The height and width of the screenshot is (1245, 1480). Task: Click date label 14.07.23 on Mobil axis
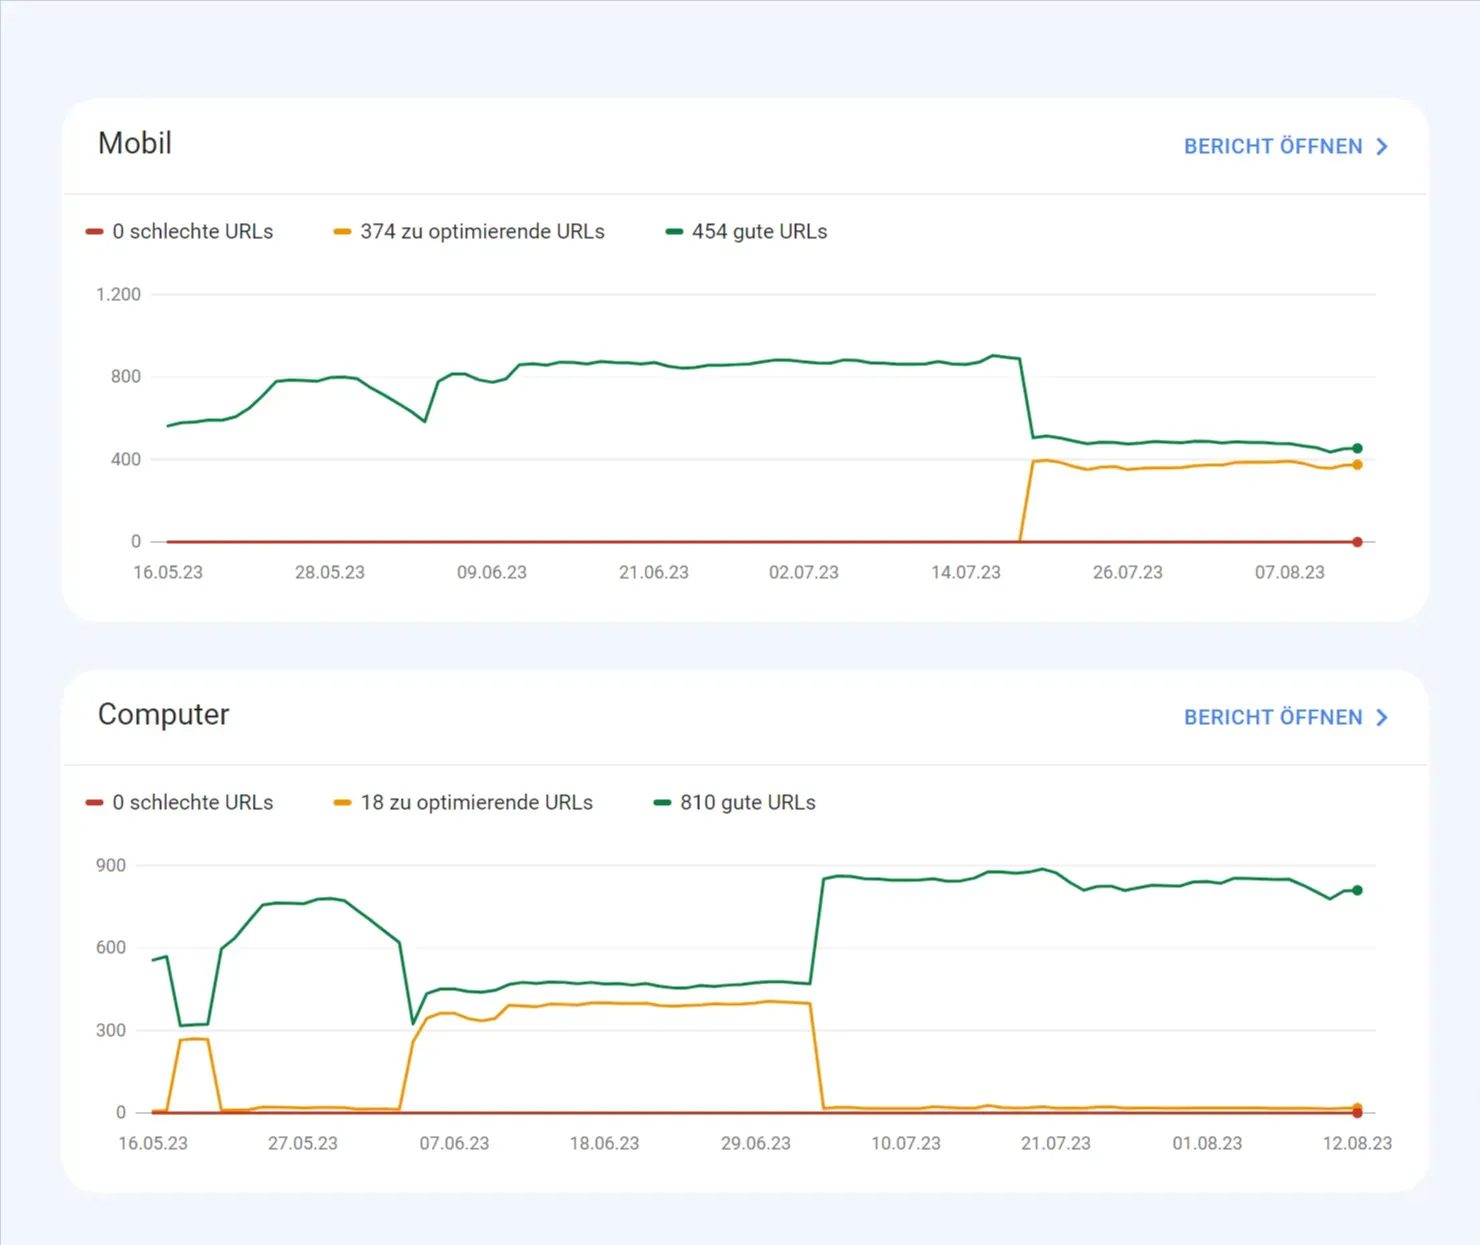tap(966, 572)
